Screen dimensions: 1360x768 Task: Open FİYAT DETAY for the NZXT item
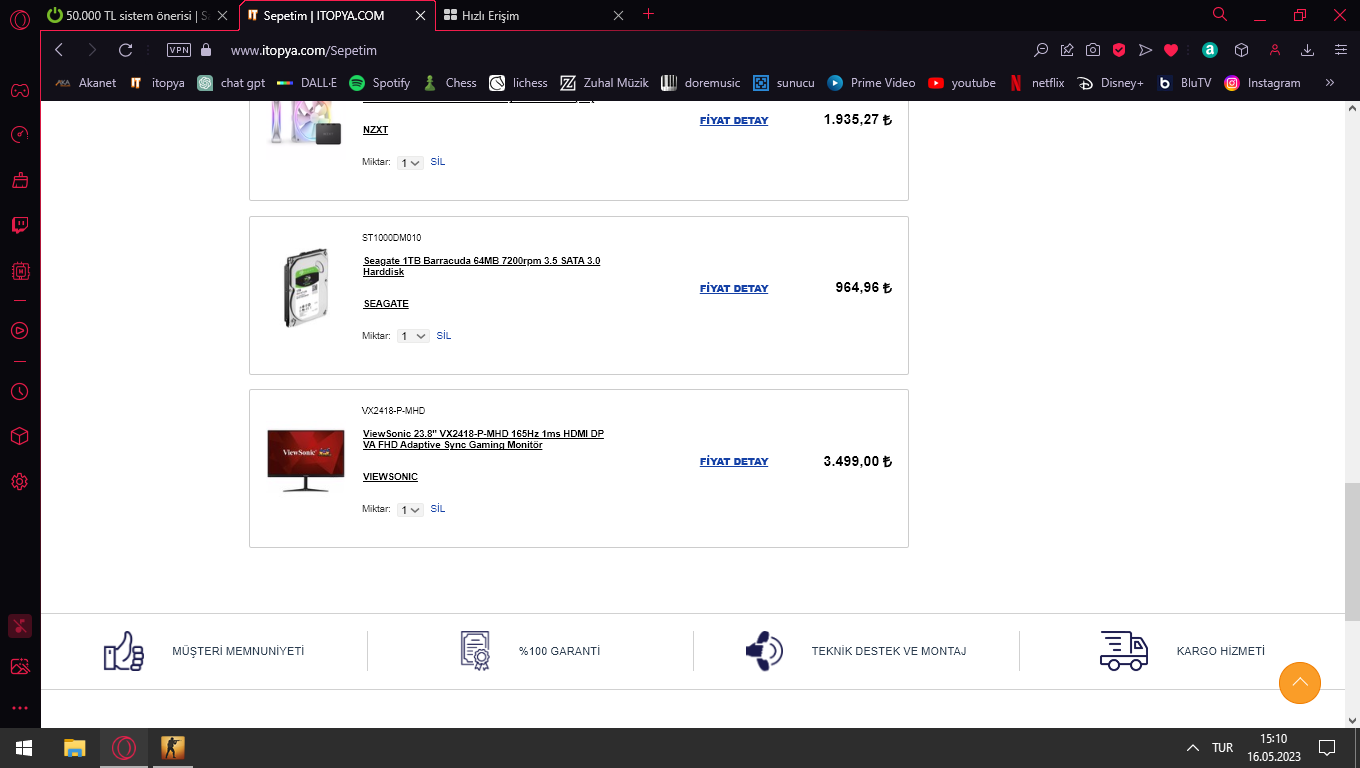point(734,120)
